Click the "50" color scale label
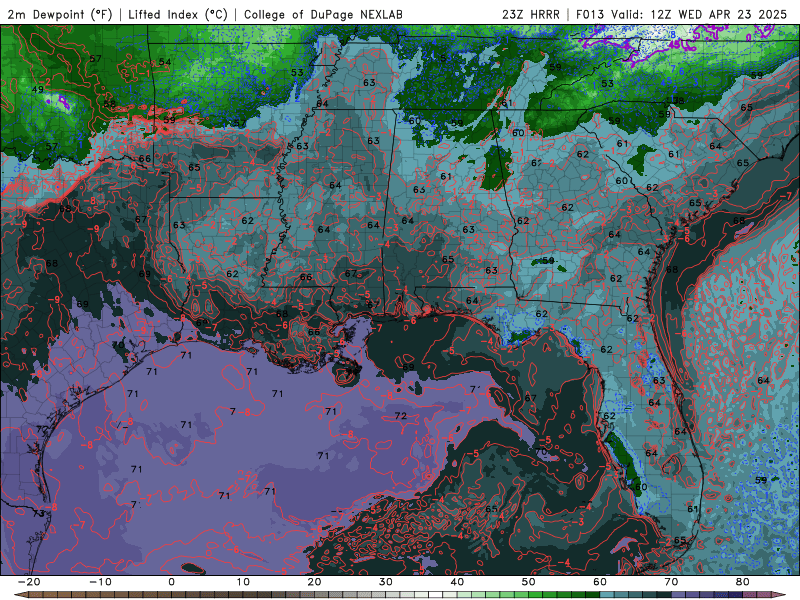This screenshot has height=600, width=800. [x=529, y=582]
